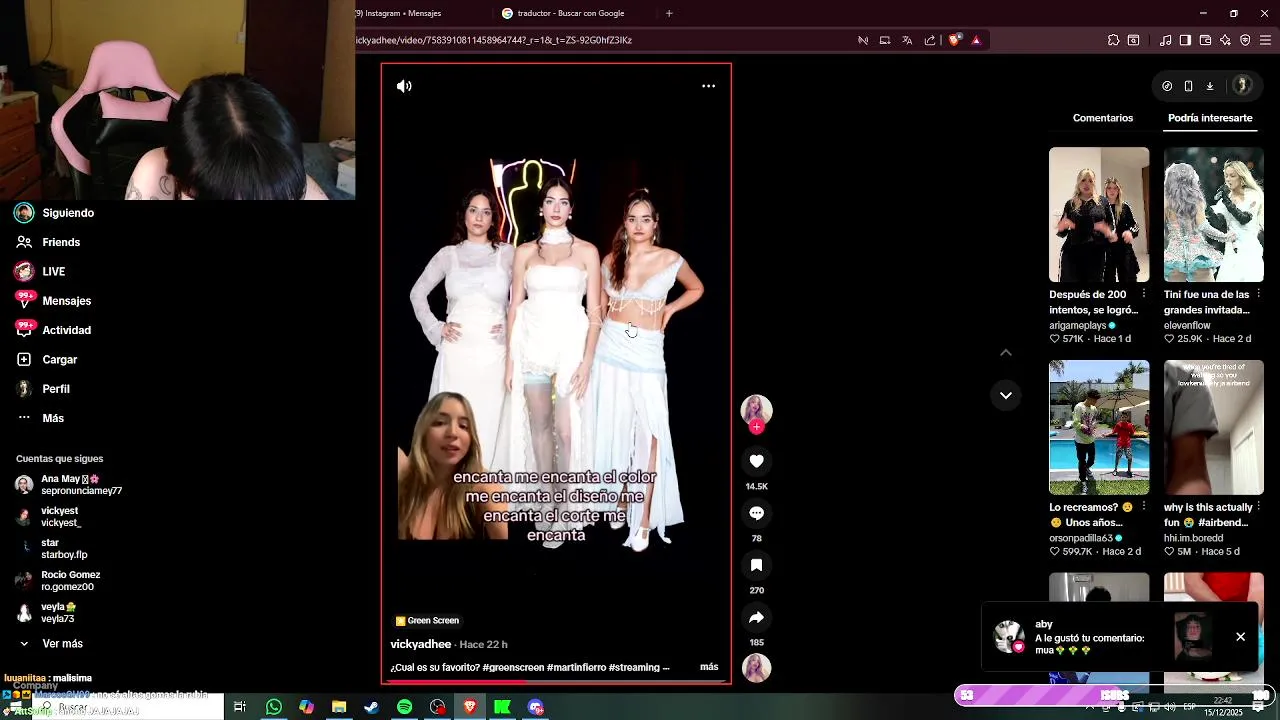Toggle the browser sidebar panel icon
1280x720 pixels.
1185,40
